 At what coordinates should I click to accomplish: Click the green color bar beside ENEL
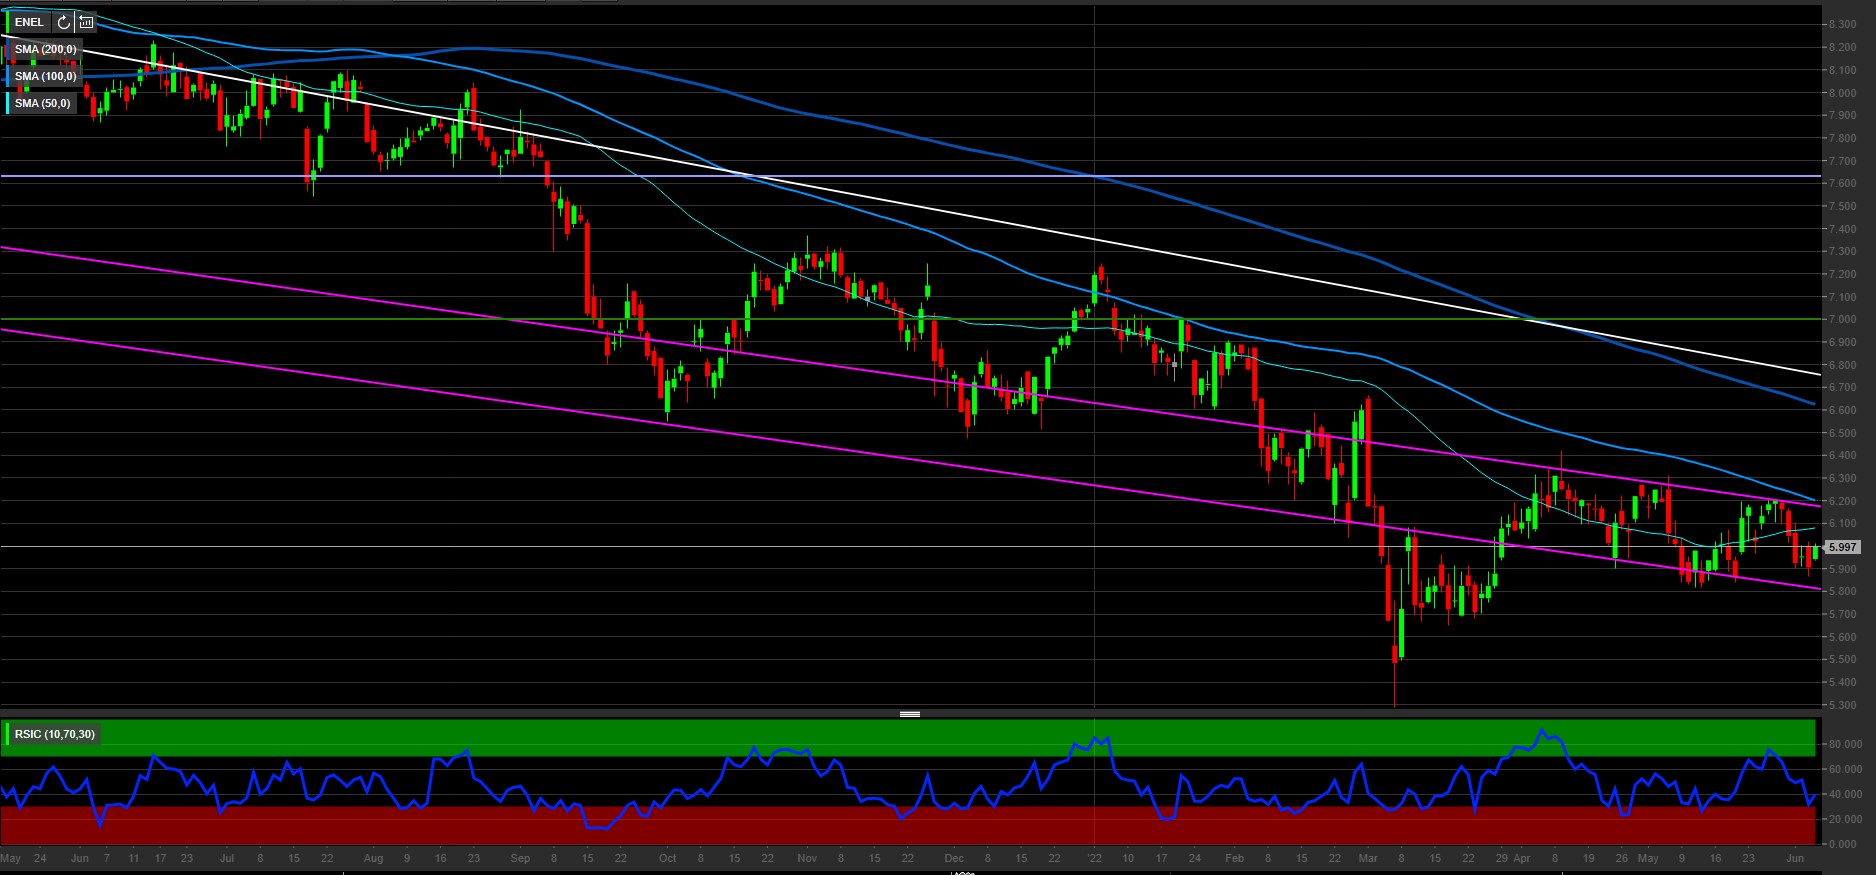(x=8, y=22)
